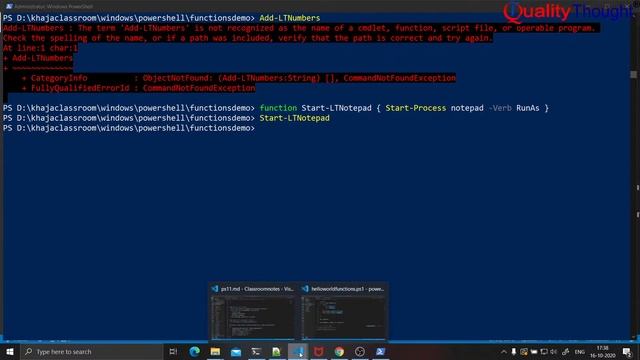Open the red shield app icon
The height and width of the screenshot is (360, 640).
(x=319, y=351)
